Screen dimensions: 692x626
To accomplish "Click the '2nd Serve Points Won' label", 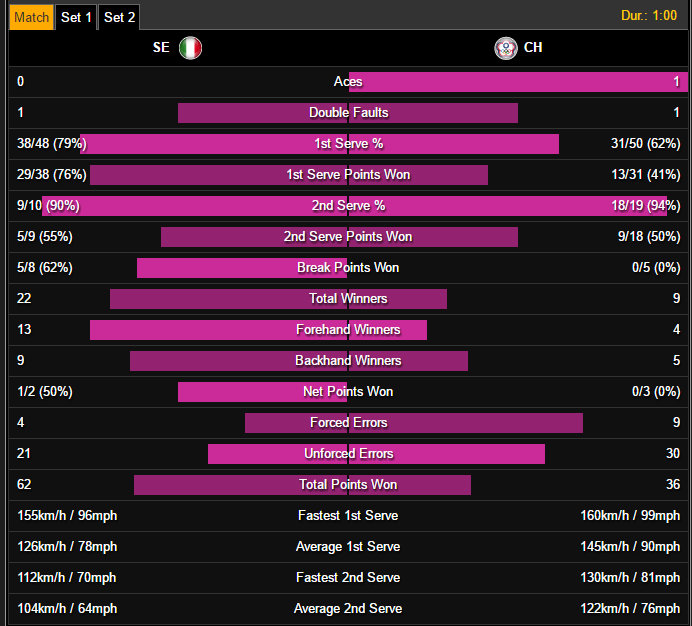I will [x=348, y=236].
